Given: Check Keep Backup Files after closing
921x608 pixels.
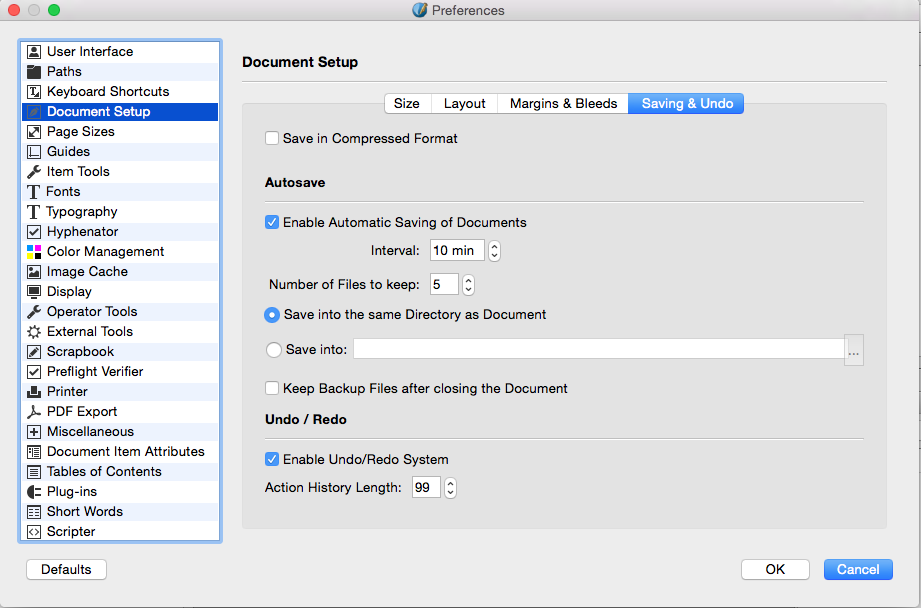Looking at the screenshot, I should point(272,388).
